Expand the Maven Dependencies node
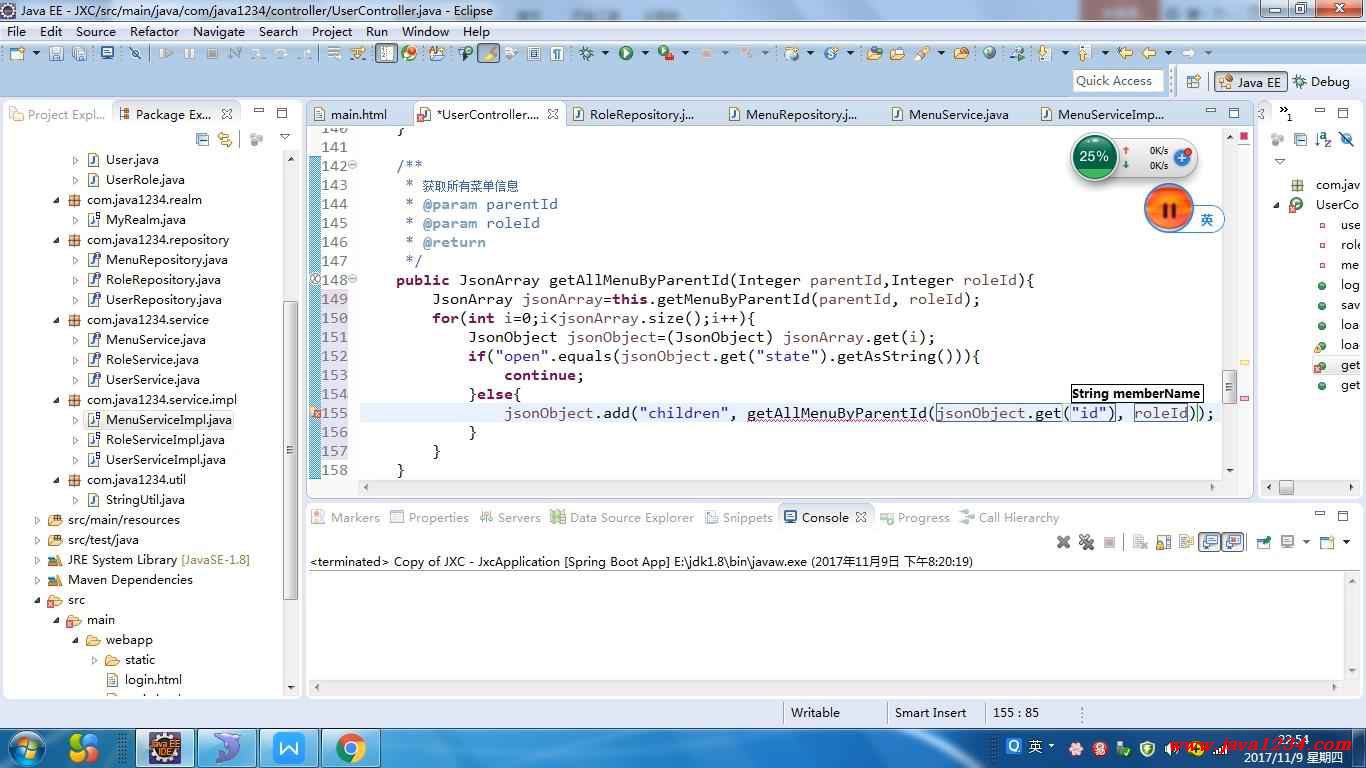Screen dimensions: 1366x768 pyautogui.click(x=38, y=580)
